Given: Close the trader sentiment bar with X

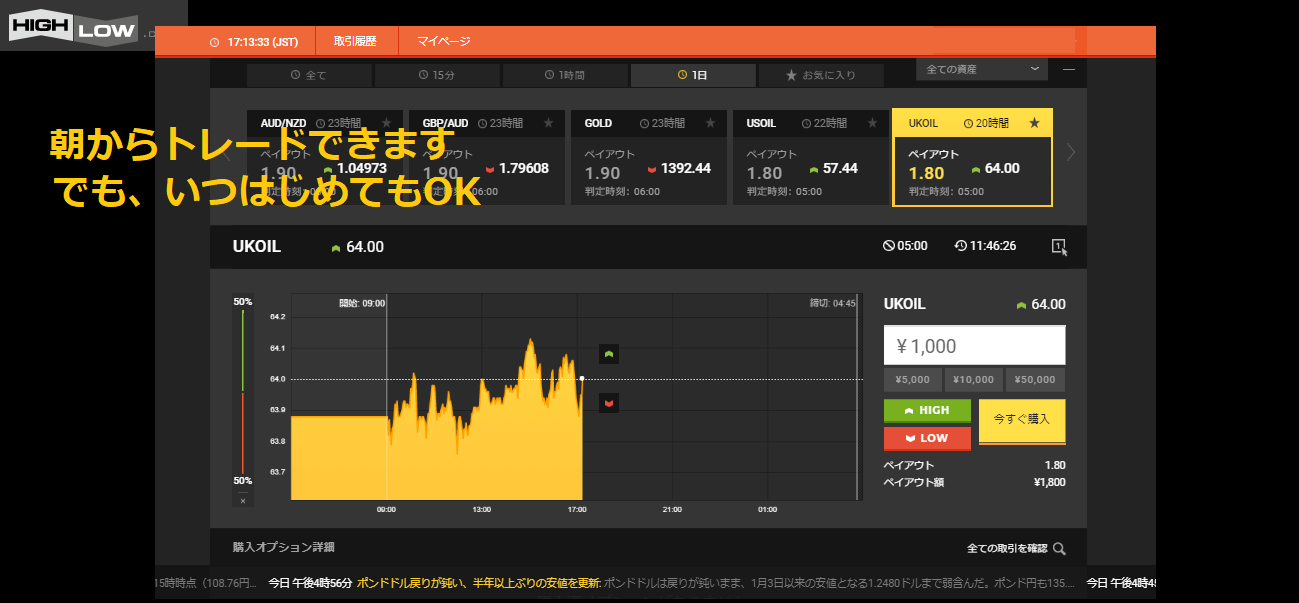Looking at the screenshot, I should [x=243, y=500].
